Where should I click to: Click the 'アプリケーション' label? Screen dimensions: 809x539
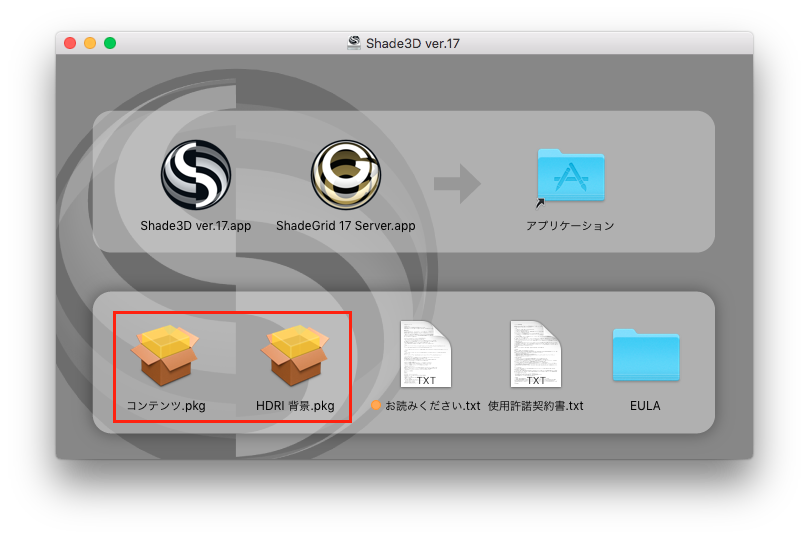570,226
